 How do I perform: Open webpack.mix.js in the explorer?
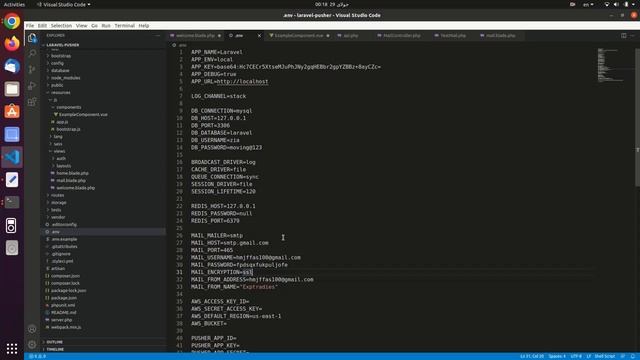(x=66, y=327)
